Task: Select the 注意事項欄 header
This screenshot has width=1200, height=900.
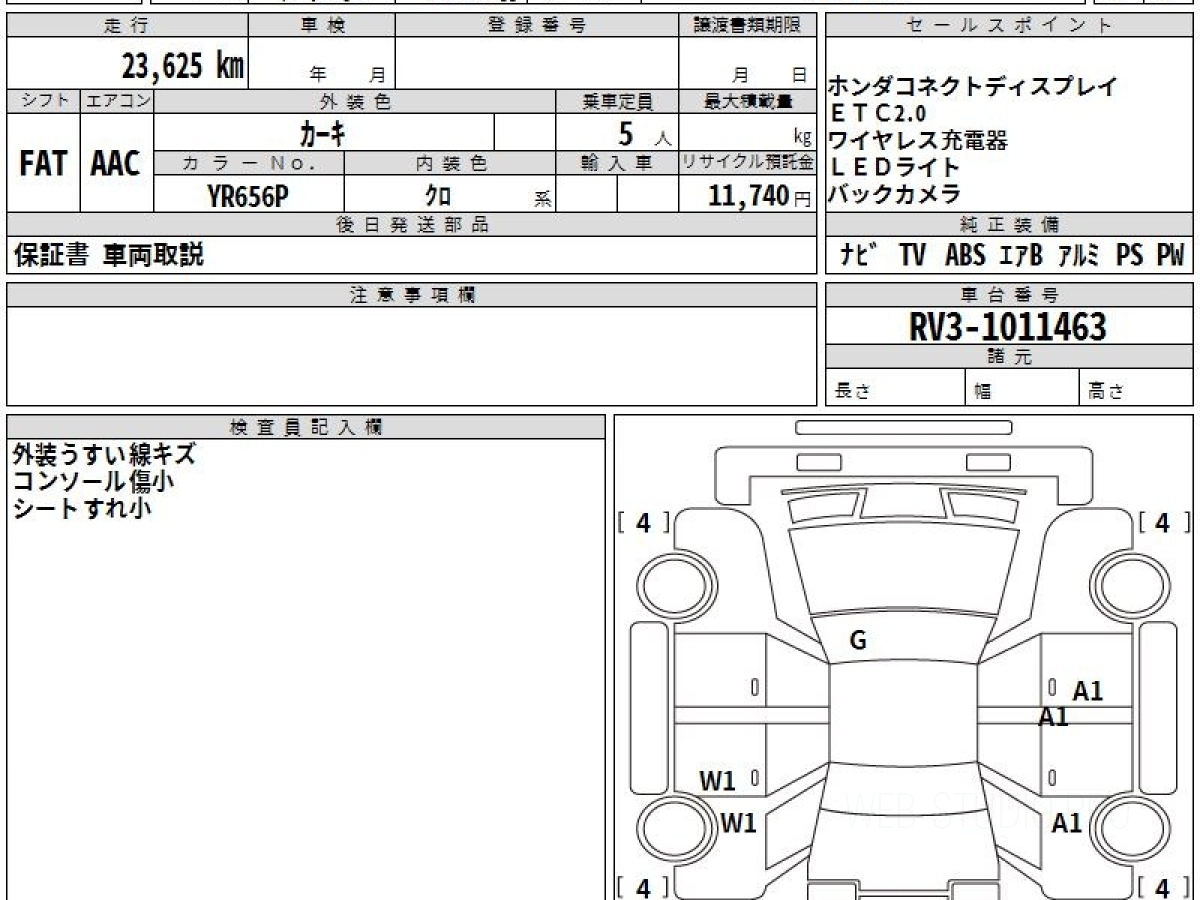Action: [412, 295]
